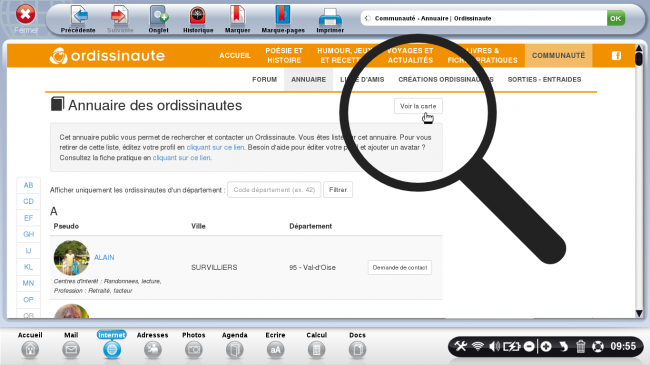Click the battery charging icon
The image size is (650, 365).
[x=512, y=346]
